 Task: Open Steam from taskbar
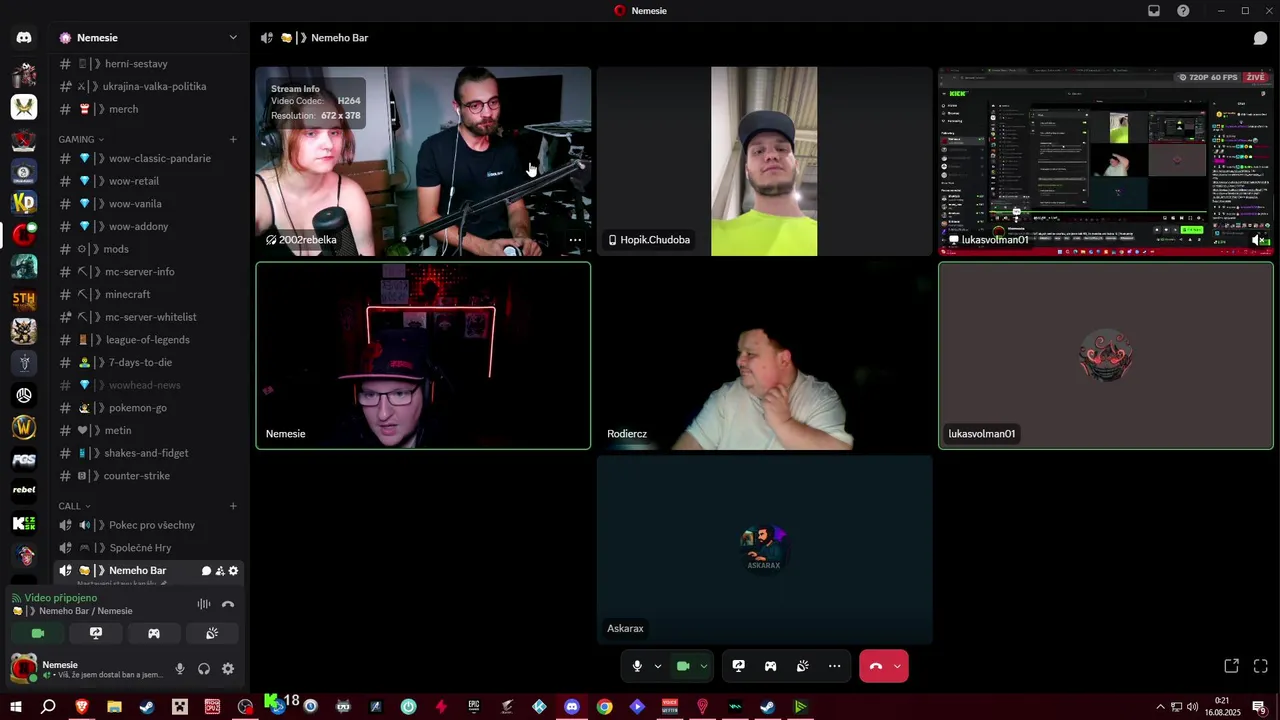tap(147, 707)
